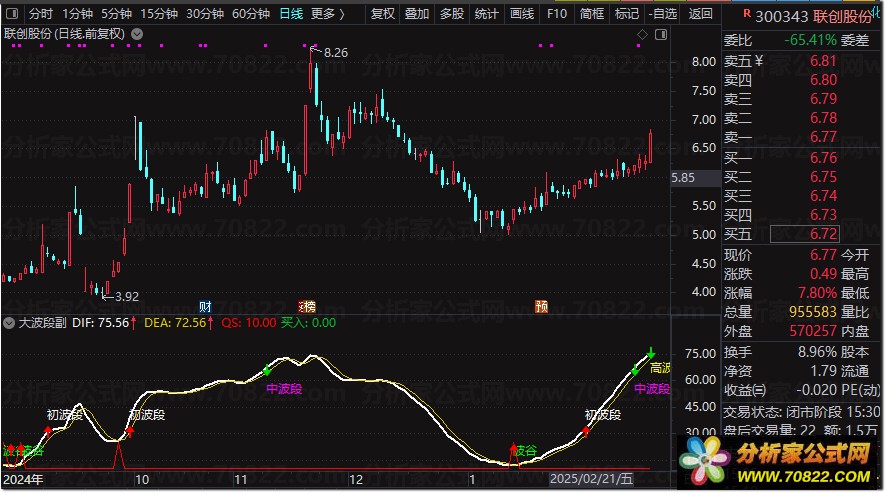The height and width of the screenshot is (493, 887).
Task: Click the 收益 value -0.020
Action: click(816, 390)
